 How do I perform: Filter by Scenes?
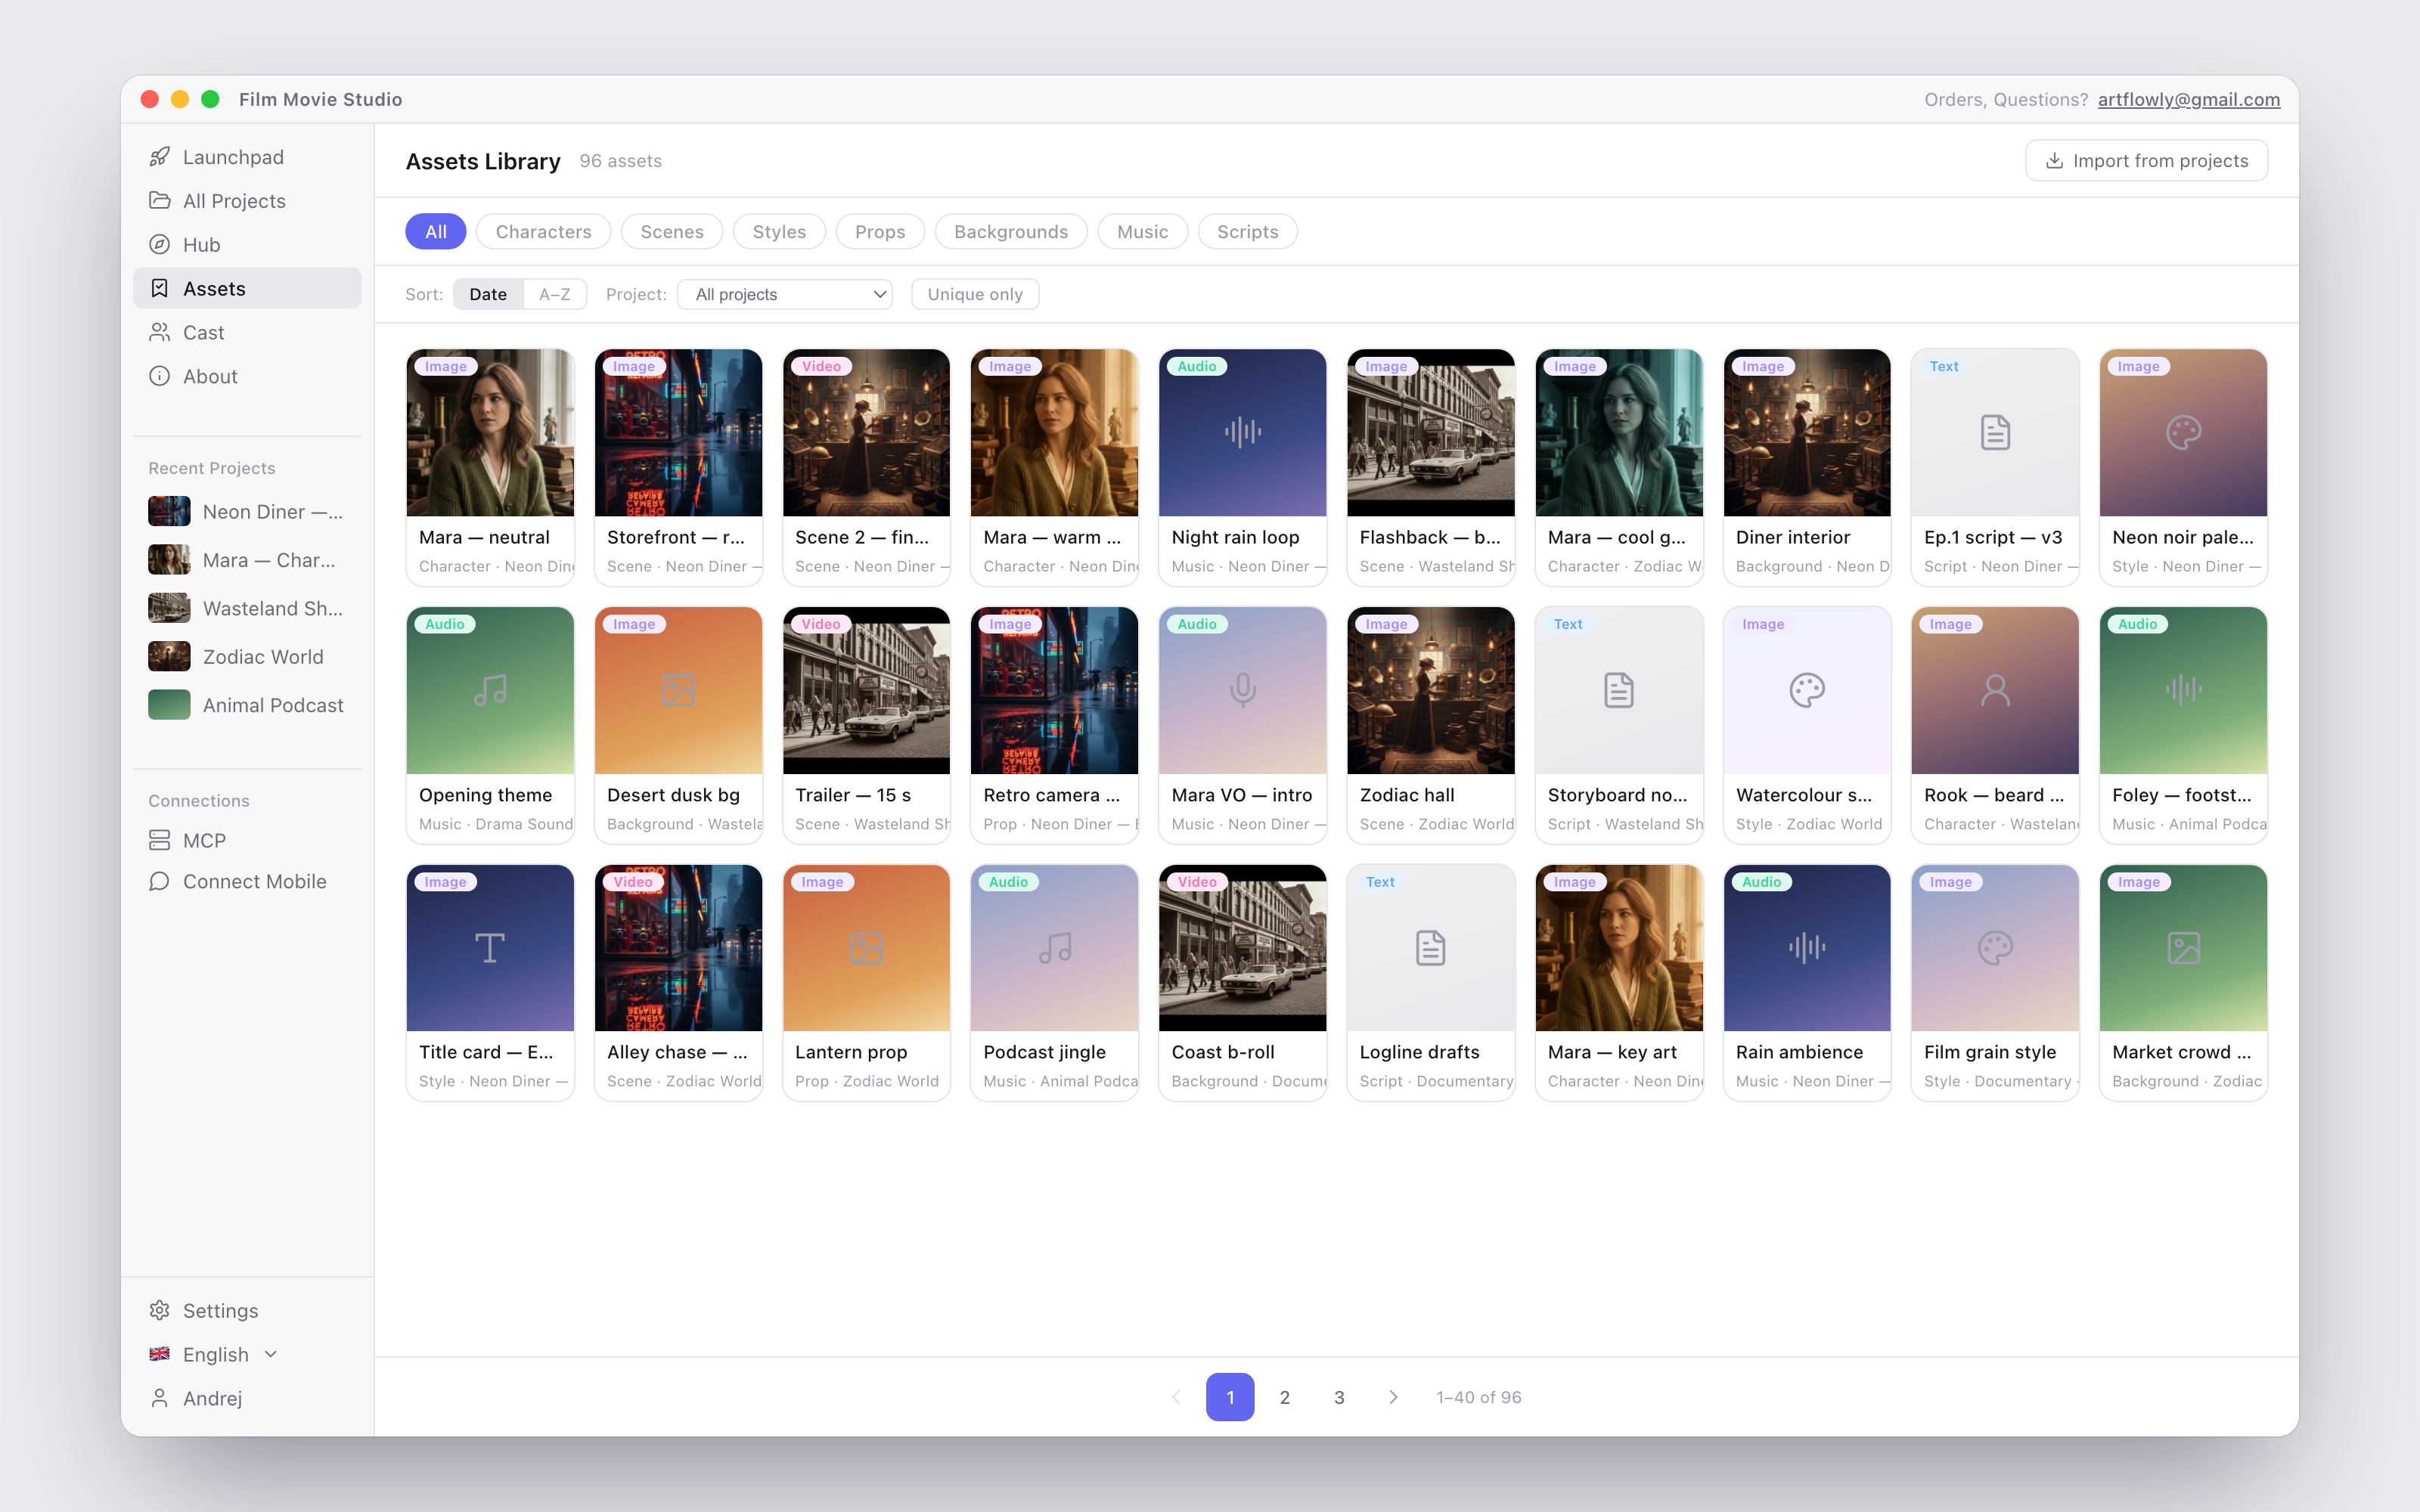[x=672, y=231]
